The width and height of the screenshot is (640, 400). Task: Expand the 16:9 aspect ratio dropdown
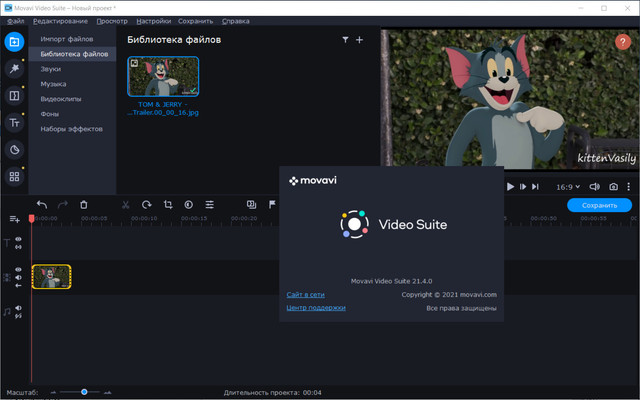(x=568, y=186)
